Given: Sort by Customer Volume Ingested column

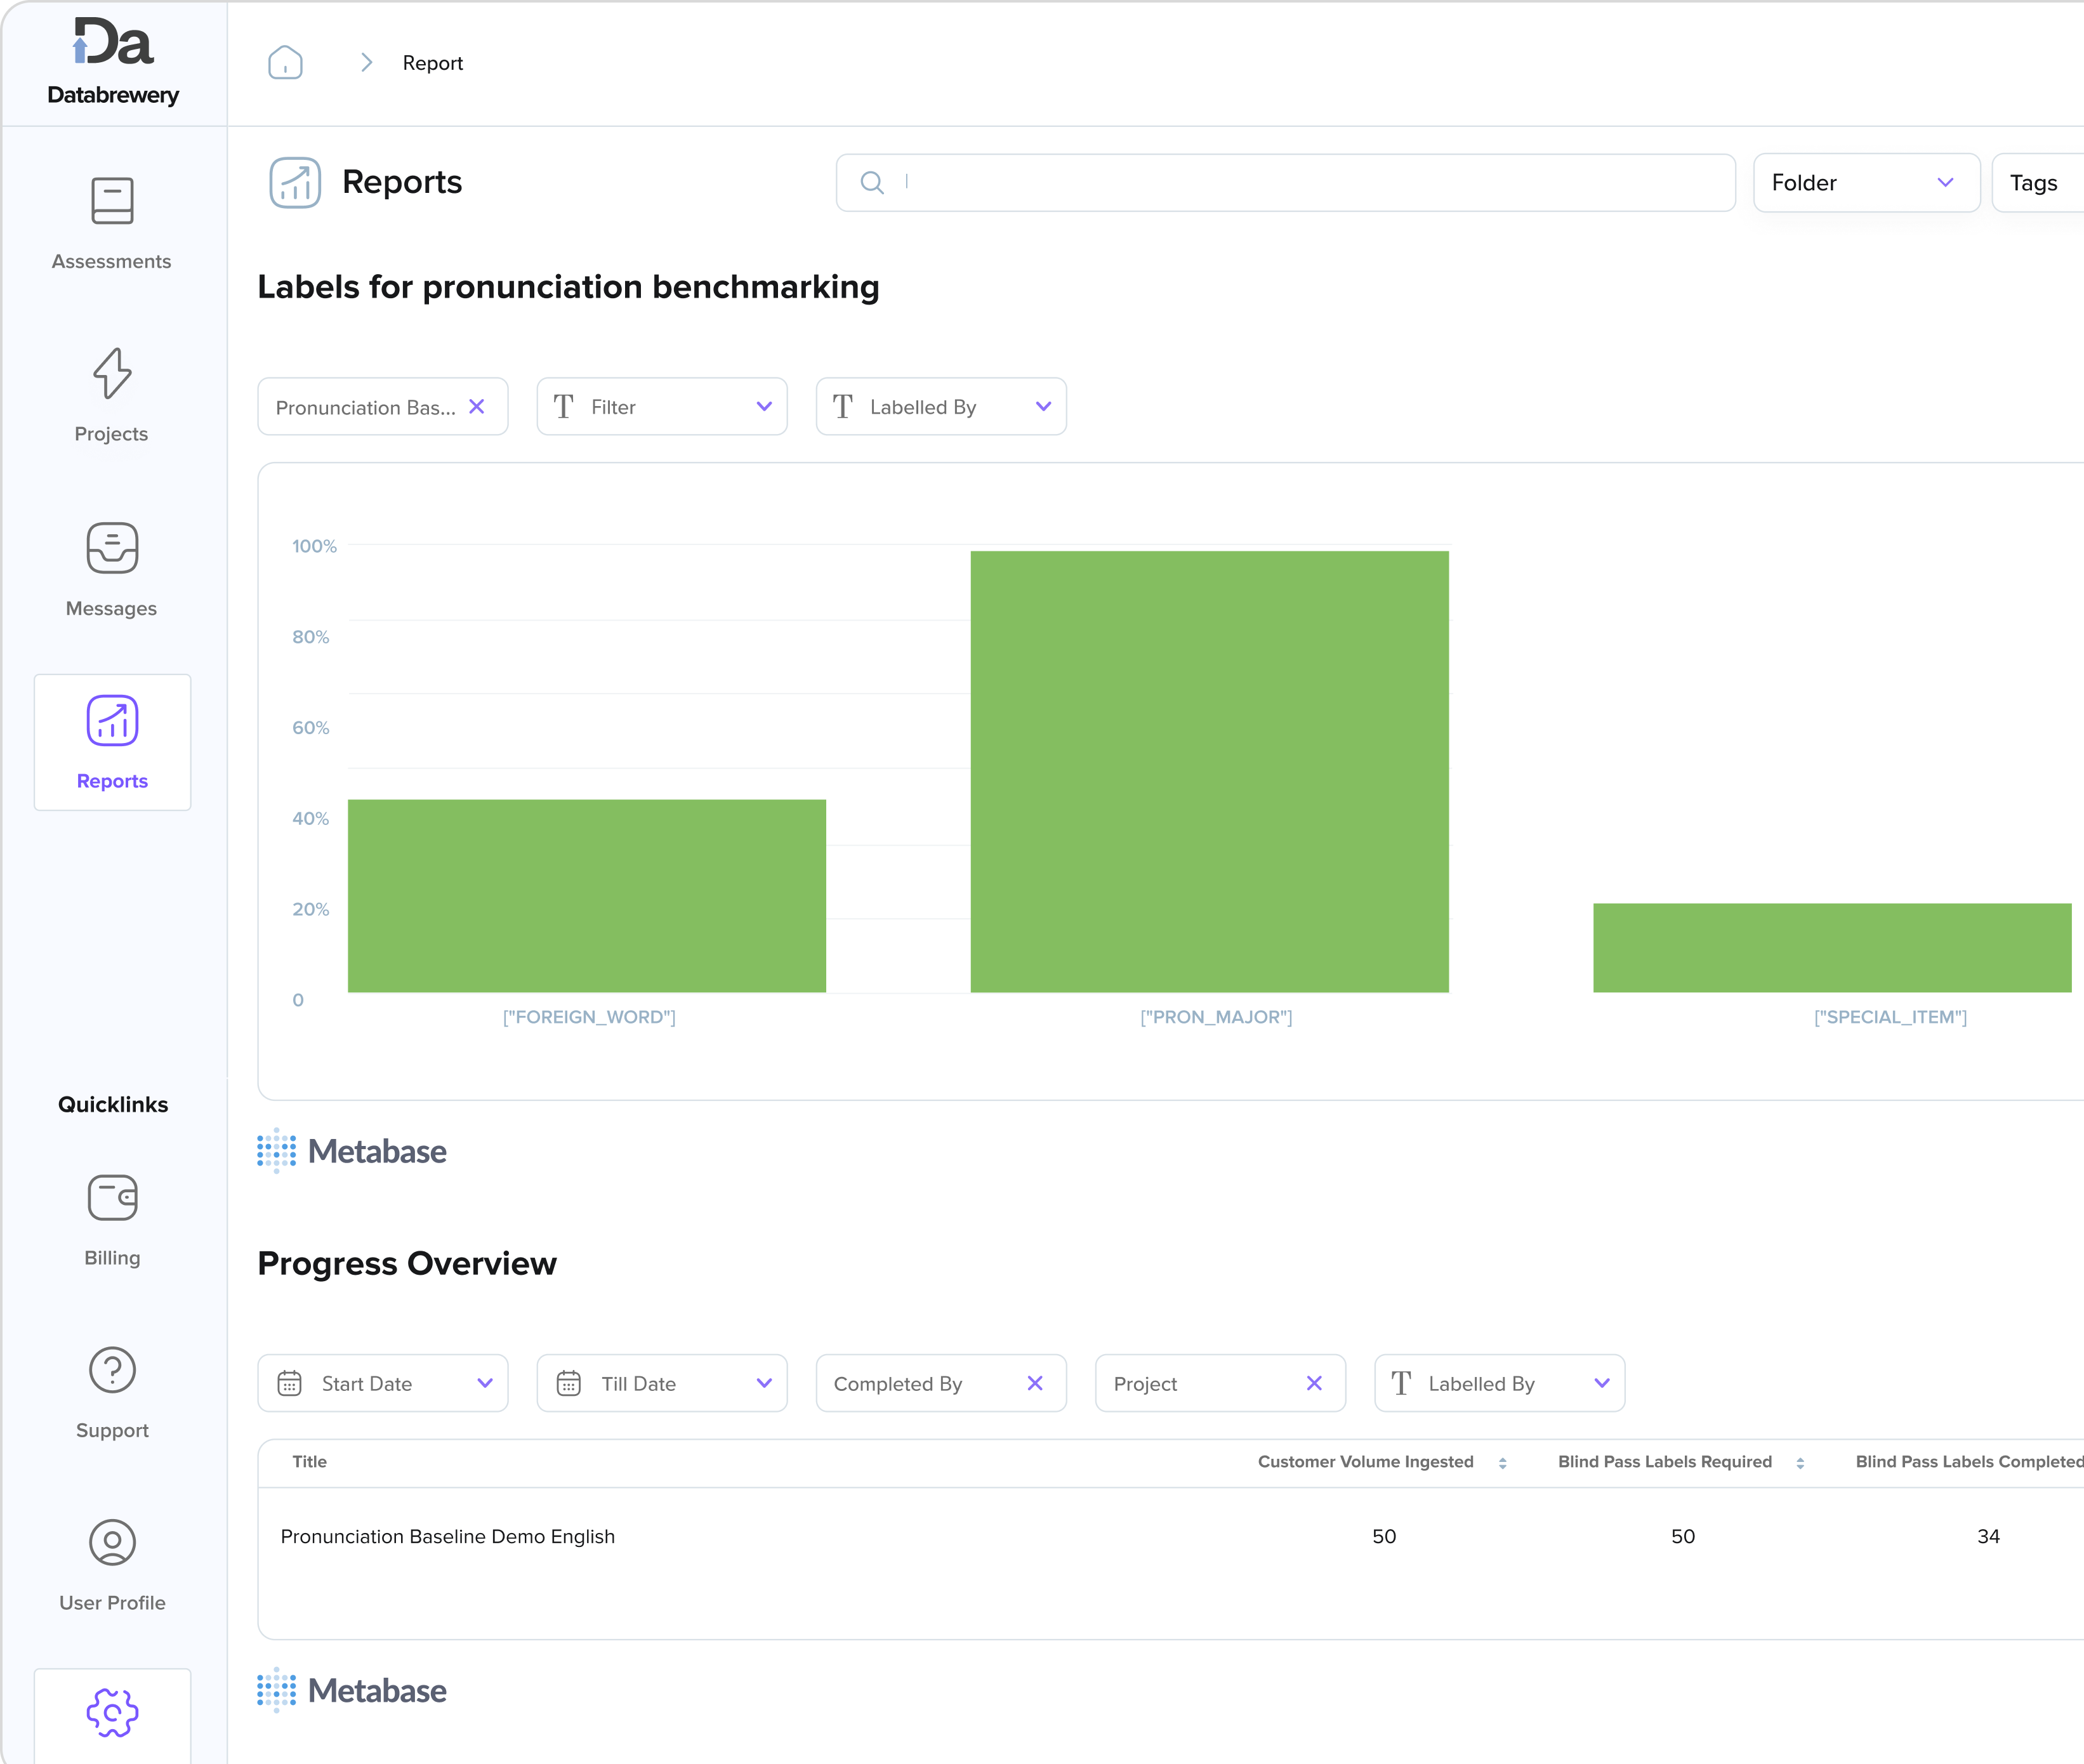Looking at the screenshot, I should (x=1502, y=1462).
